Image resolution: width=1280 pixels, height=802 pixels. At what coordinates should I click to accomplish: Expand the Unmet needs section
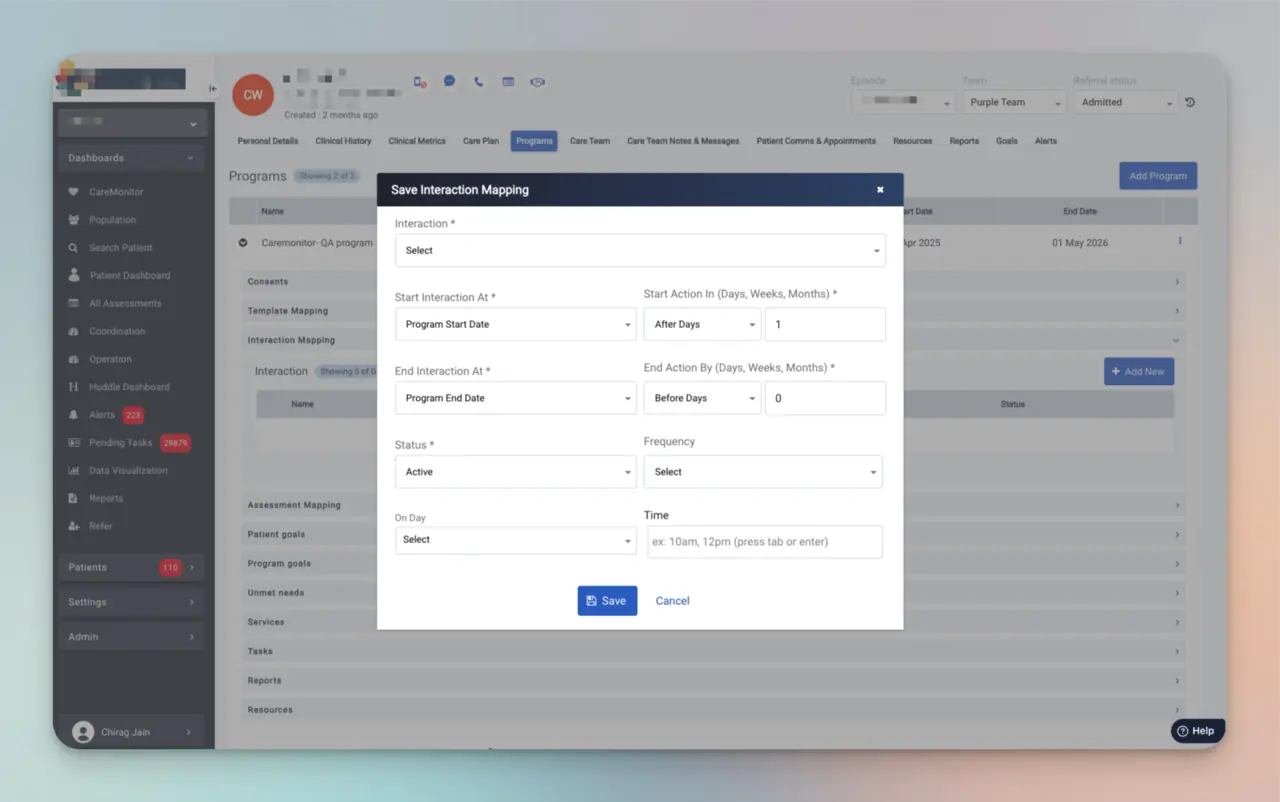[x=715, y=593]
